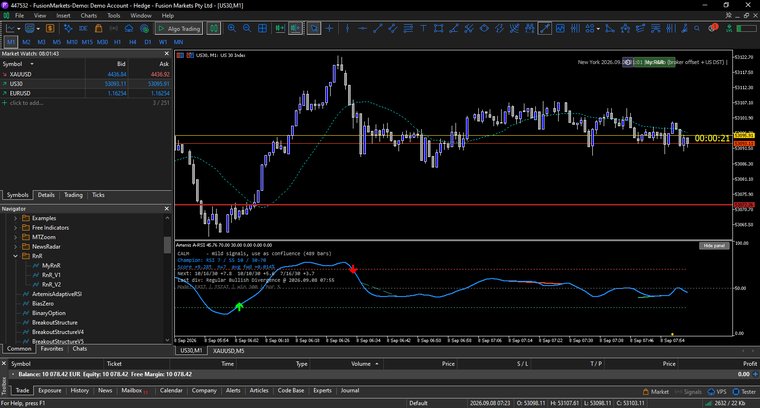Expand the Free Indicators folder

coord(15,228)
